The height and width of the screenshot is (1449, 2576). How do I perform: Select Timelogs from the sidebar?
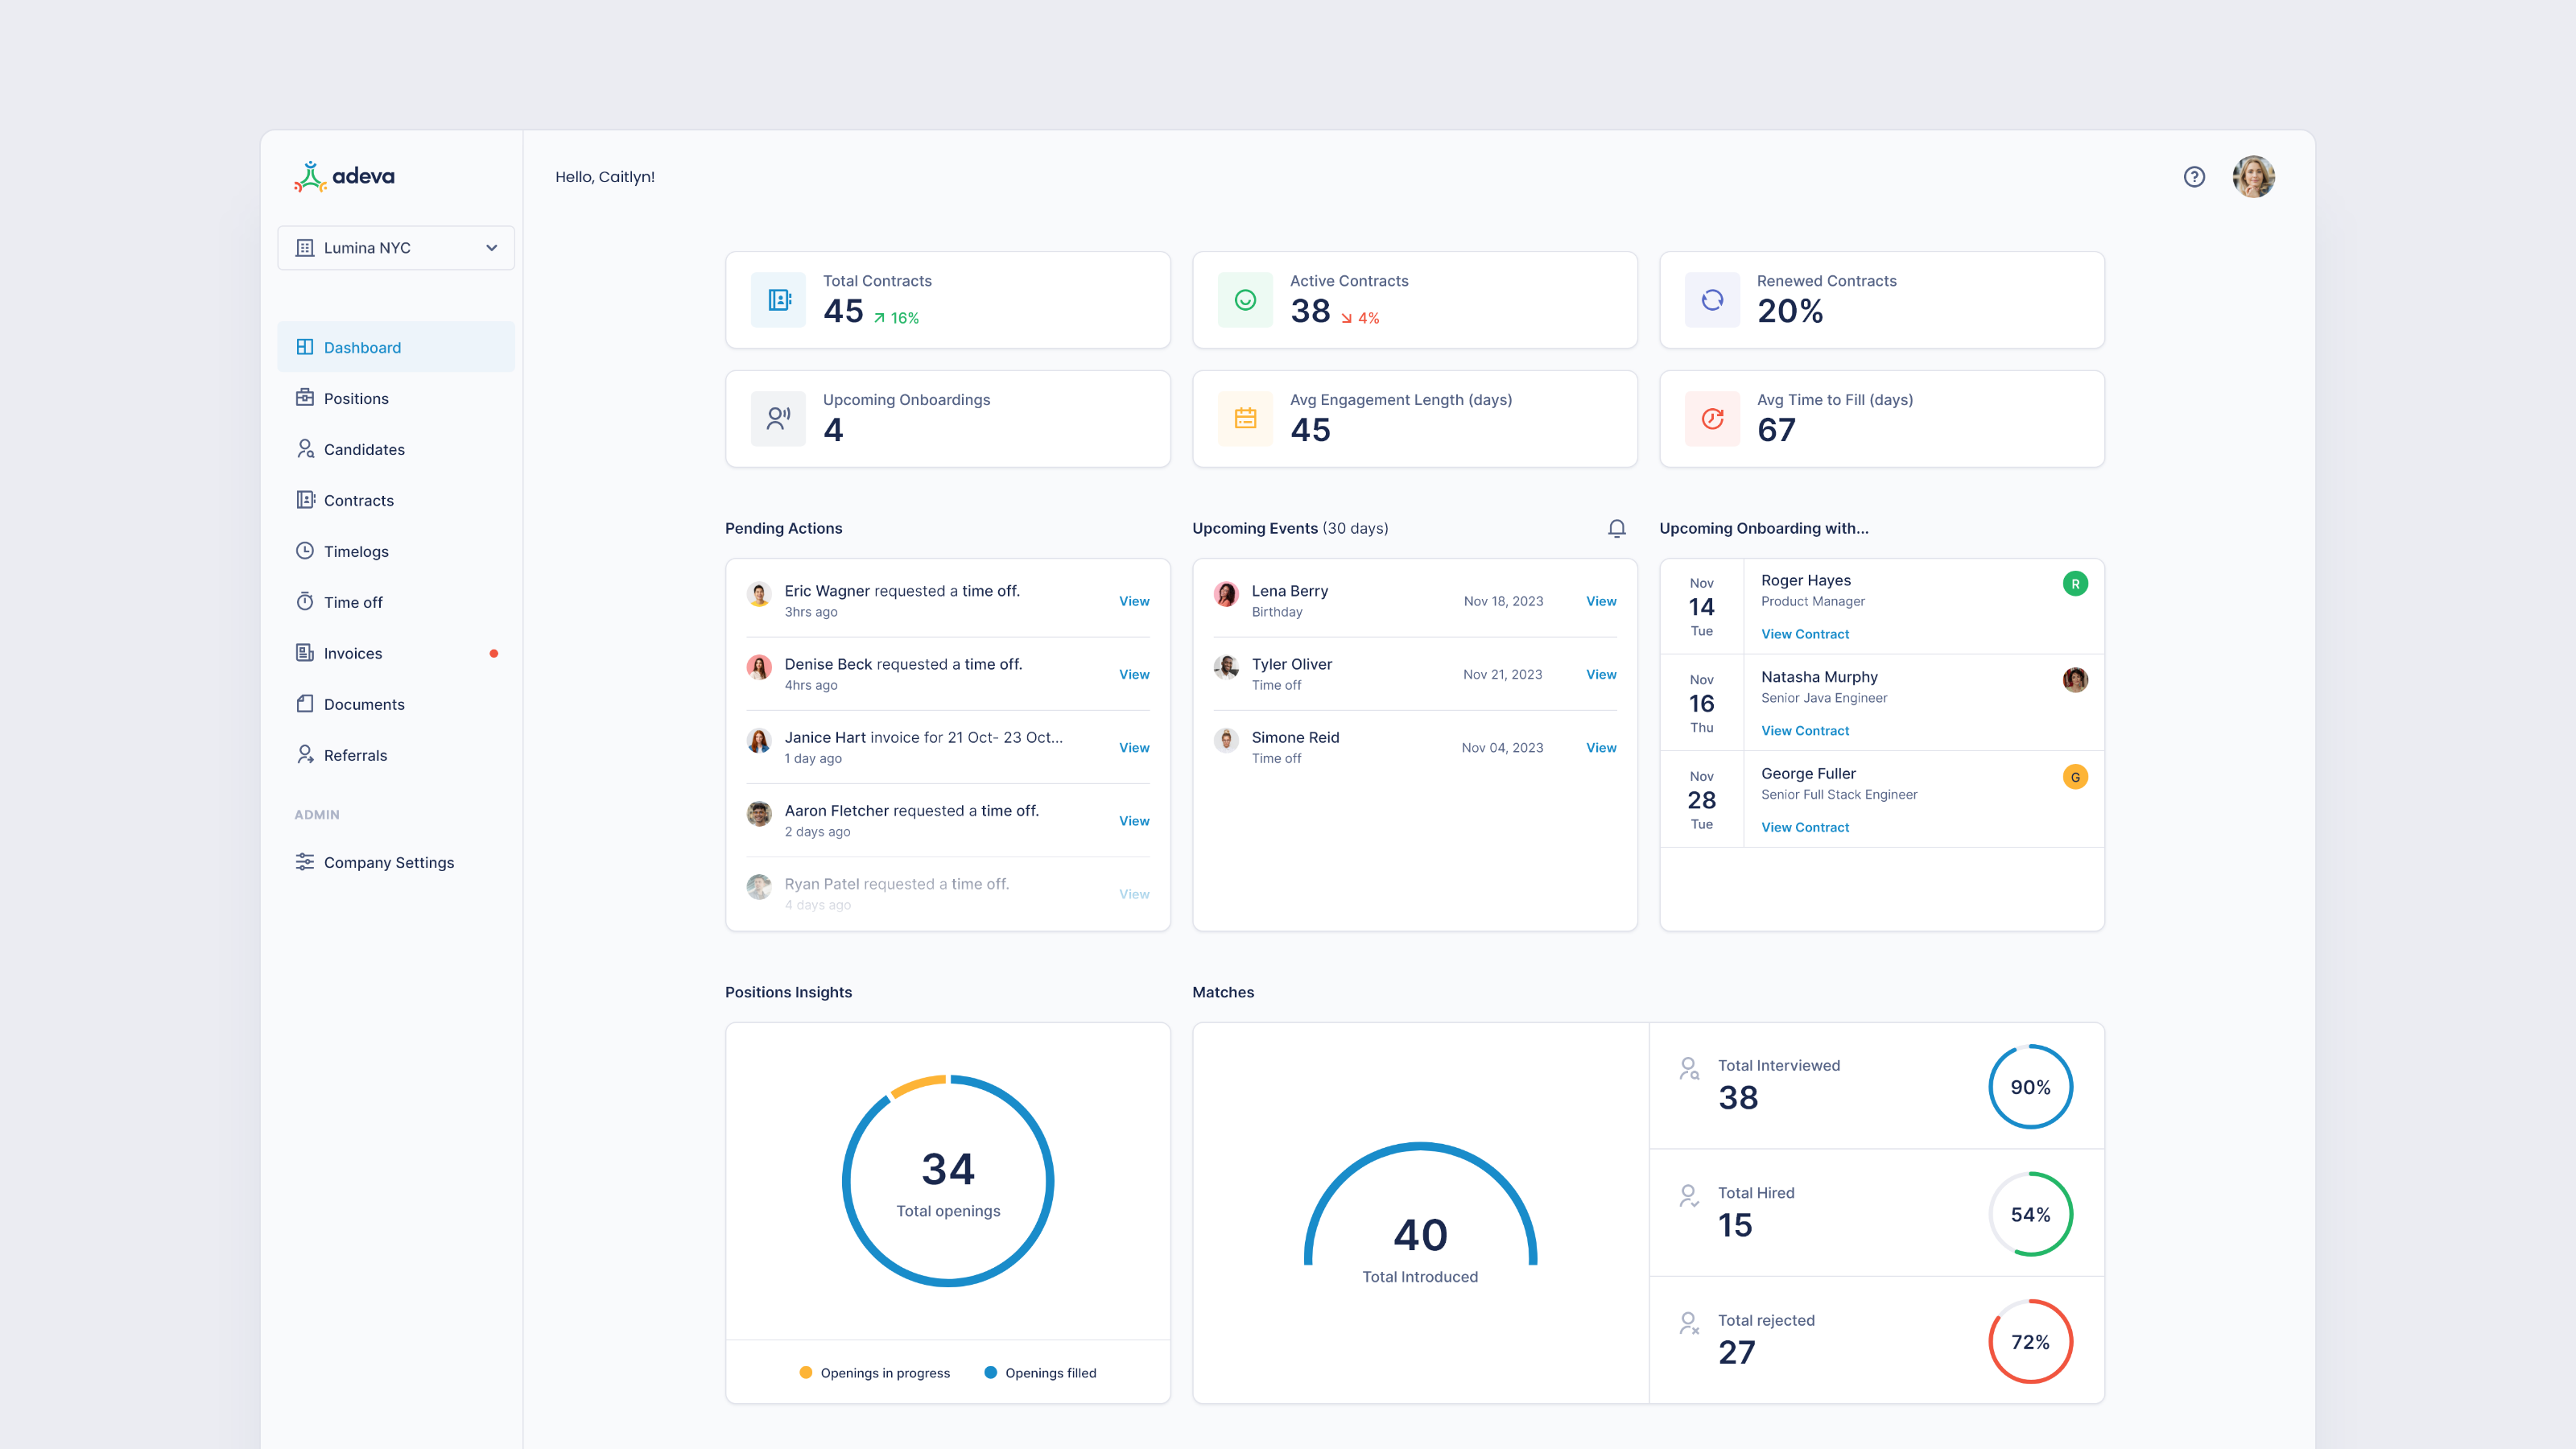pos(356,551)
